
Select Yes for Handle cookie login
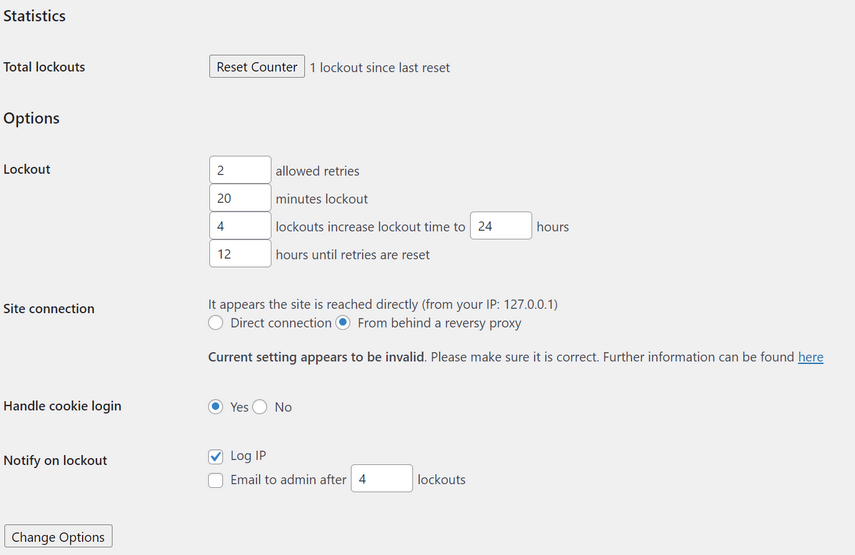tap(216, 407)
